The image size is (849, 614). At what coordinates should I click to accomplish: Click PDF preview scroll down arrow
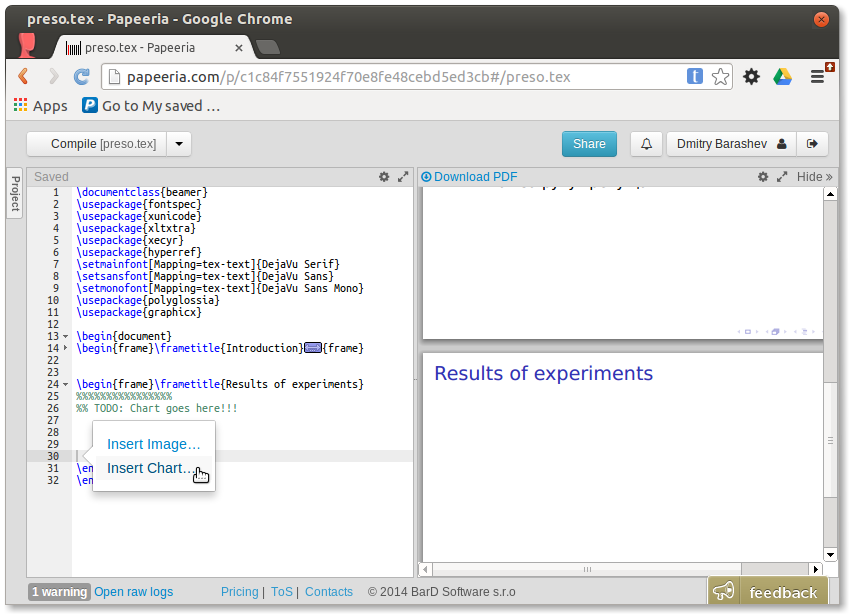830,554
